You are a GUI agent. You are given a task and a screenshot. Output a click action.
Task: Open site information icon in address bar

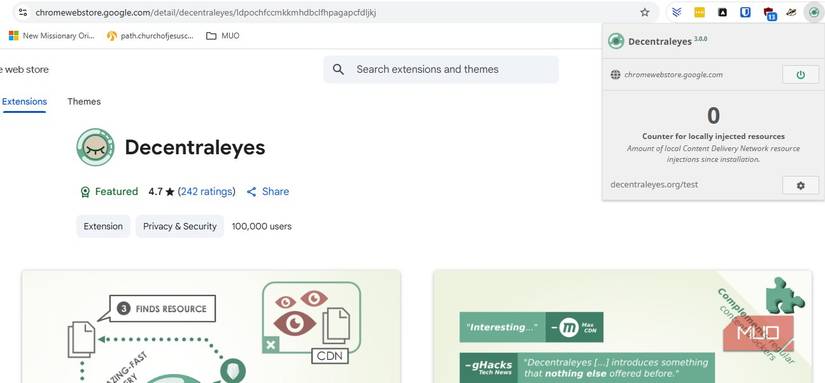point(23,13)
